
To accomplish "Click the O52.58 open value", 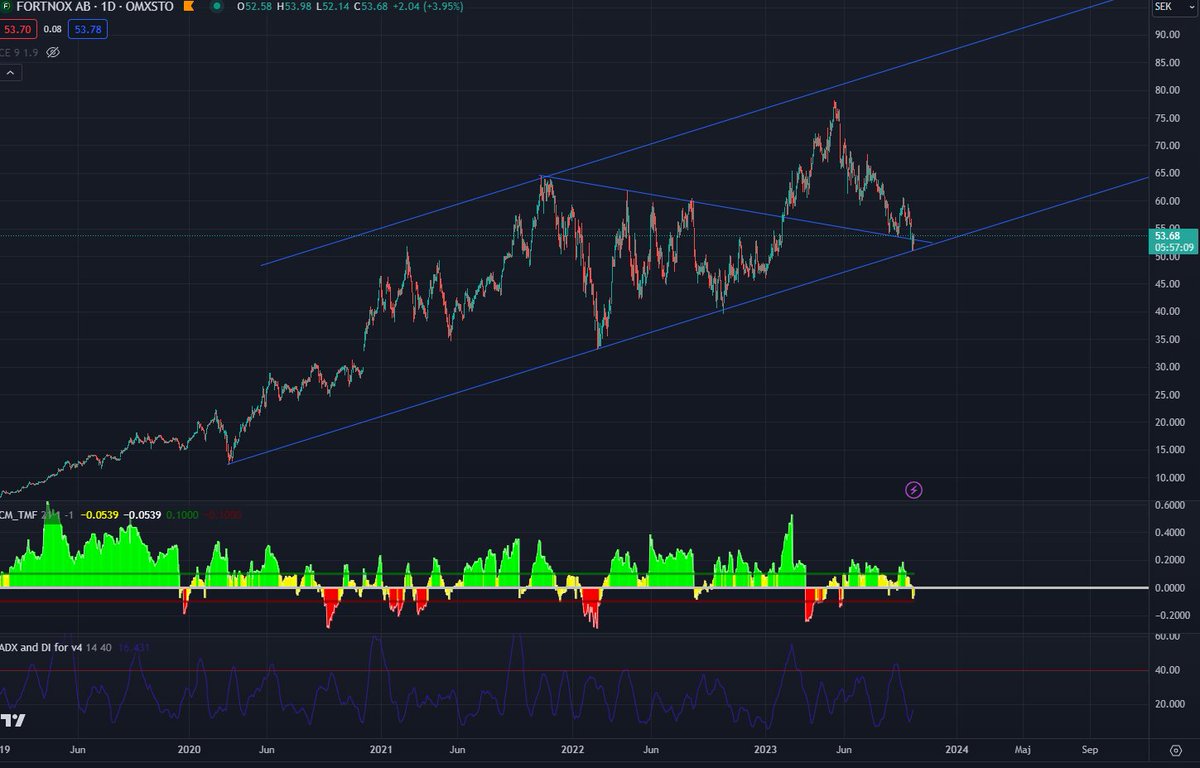I will (x=253, y=8).
